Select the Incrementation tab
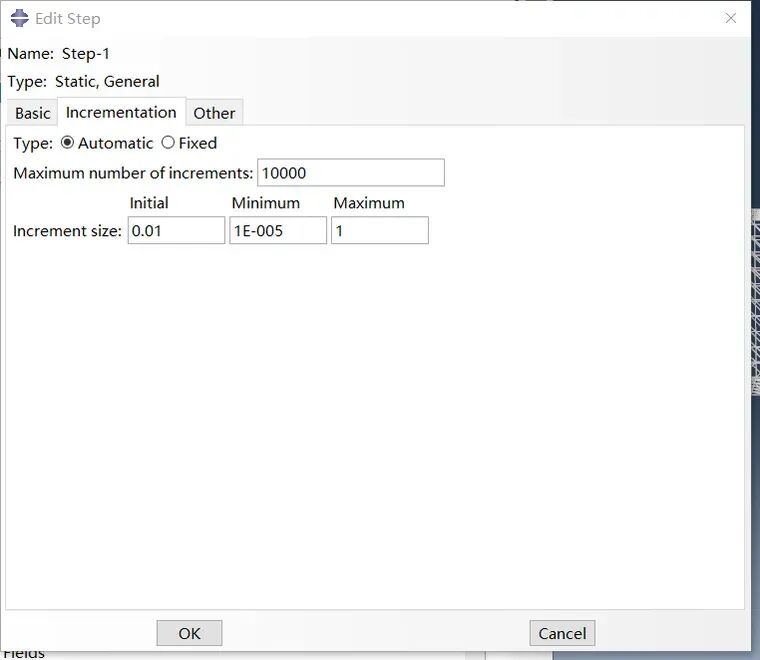Screen dimensions: 760x660 [x=121, y=112]
